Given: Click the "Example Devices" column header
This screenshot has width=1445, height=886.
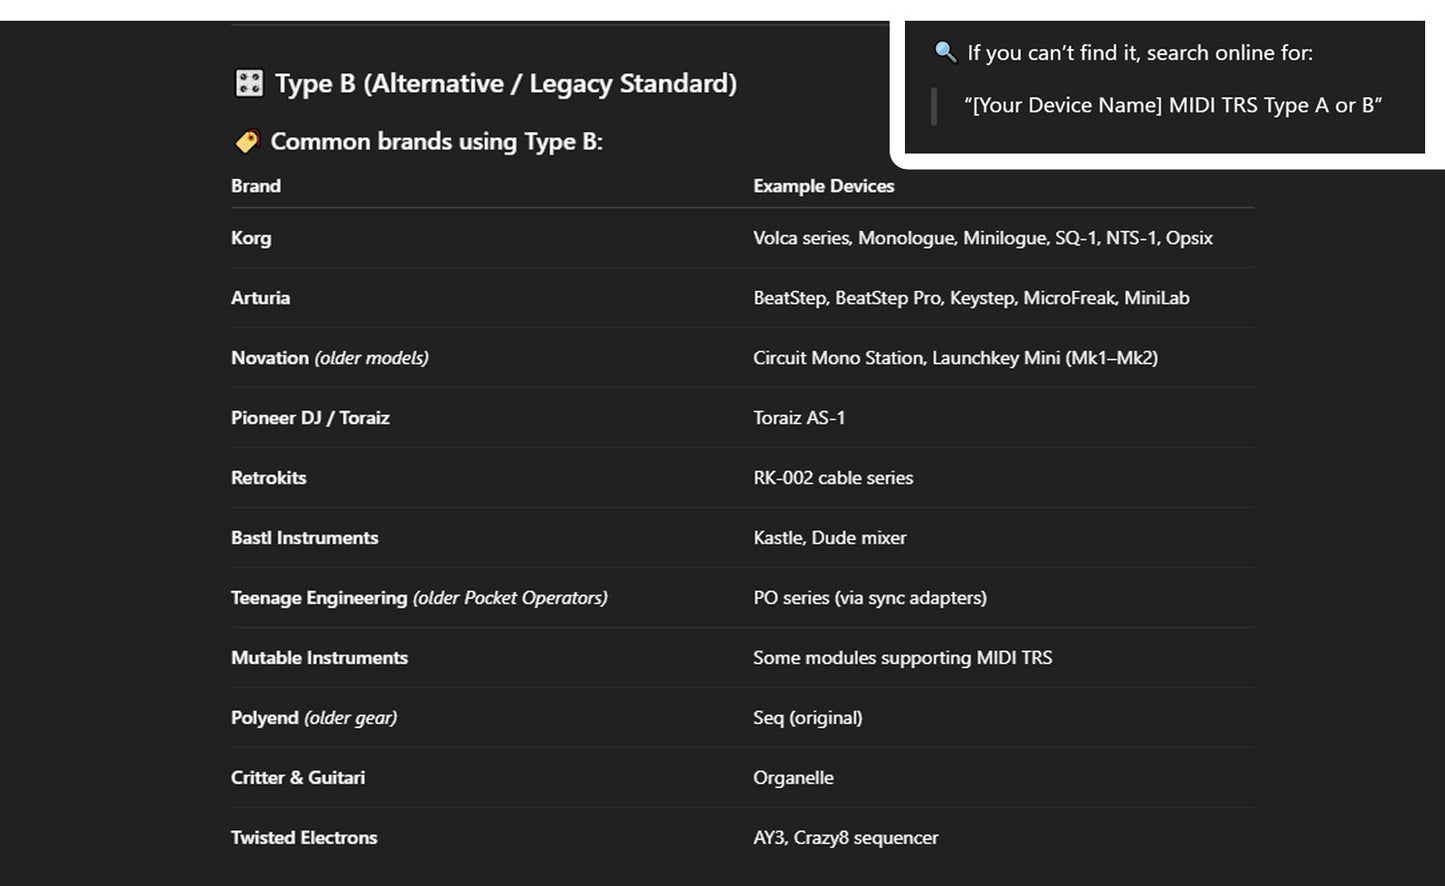Looking at the screenshot, I should pos(823,186).
